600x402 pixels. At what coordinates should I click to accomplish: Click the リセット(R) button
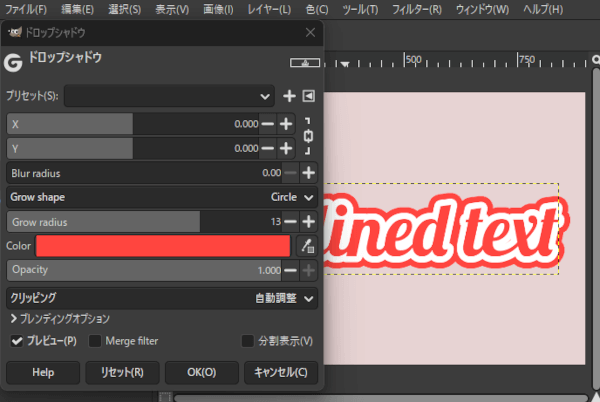pyautogui.click(x=122, y=372)
